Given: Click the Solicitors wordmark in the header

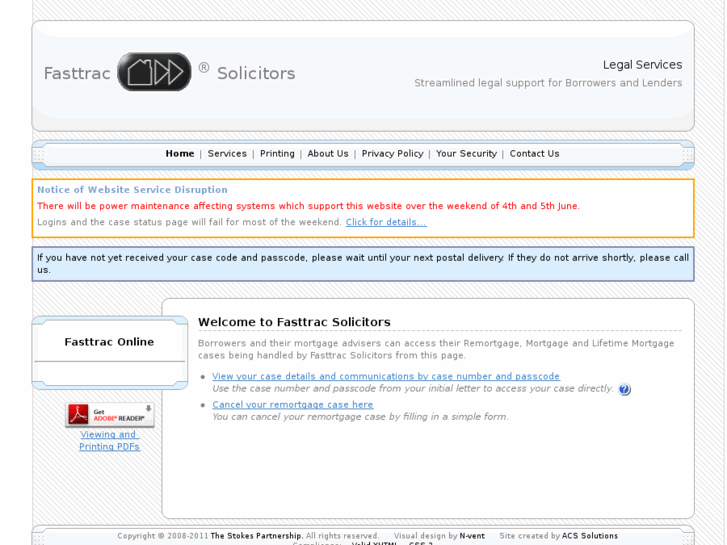Looking at the screenshot, I should point(256,73).
